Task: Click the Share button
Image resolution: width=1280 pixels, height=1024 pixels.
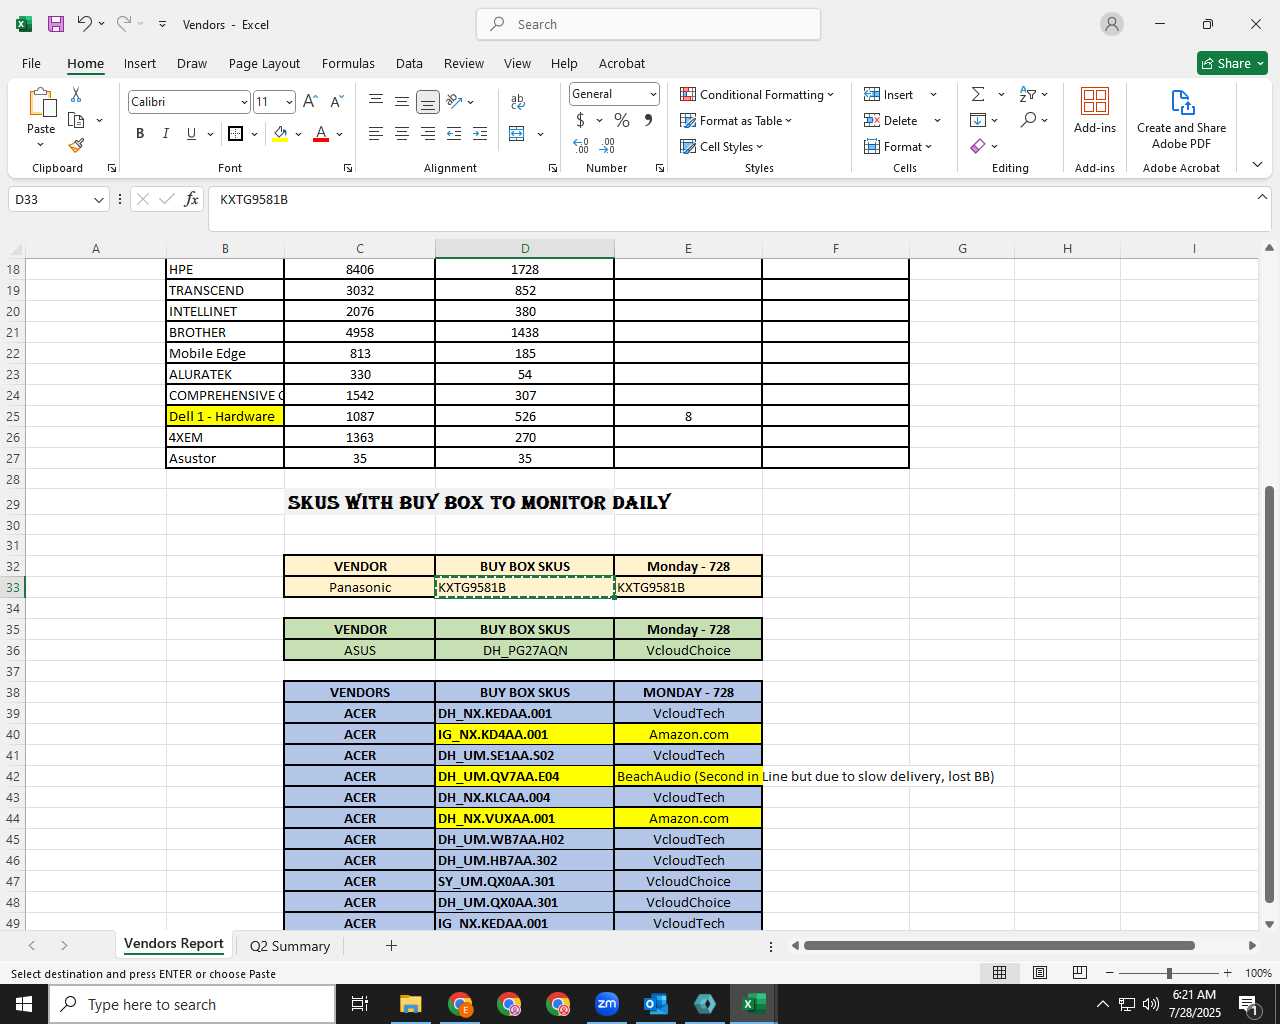Action: tap(1232, 63)
